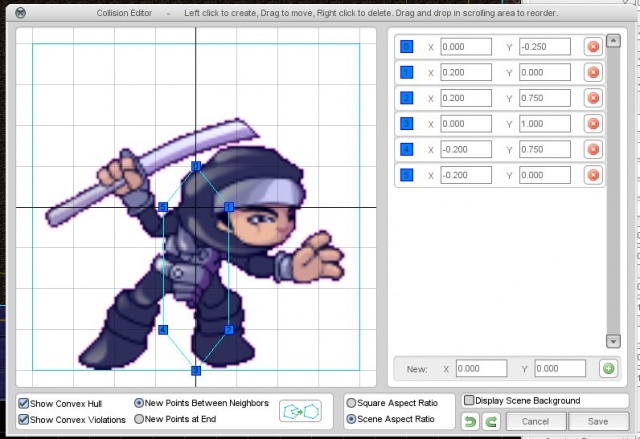The image size is (640, 439).
Task: Delete point 0 with its red icon
Action: coord(593,47)
